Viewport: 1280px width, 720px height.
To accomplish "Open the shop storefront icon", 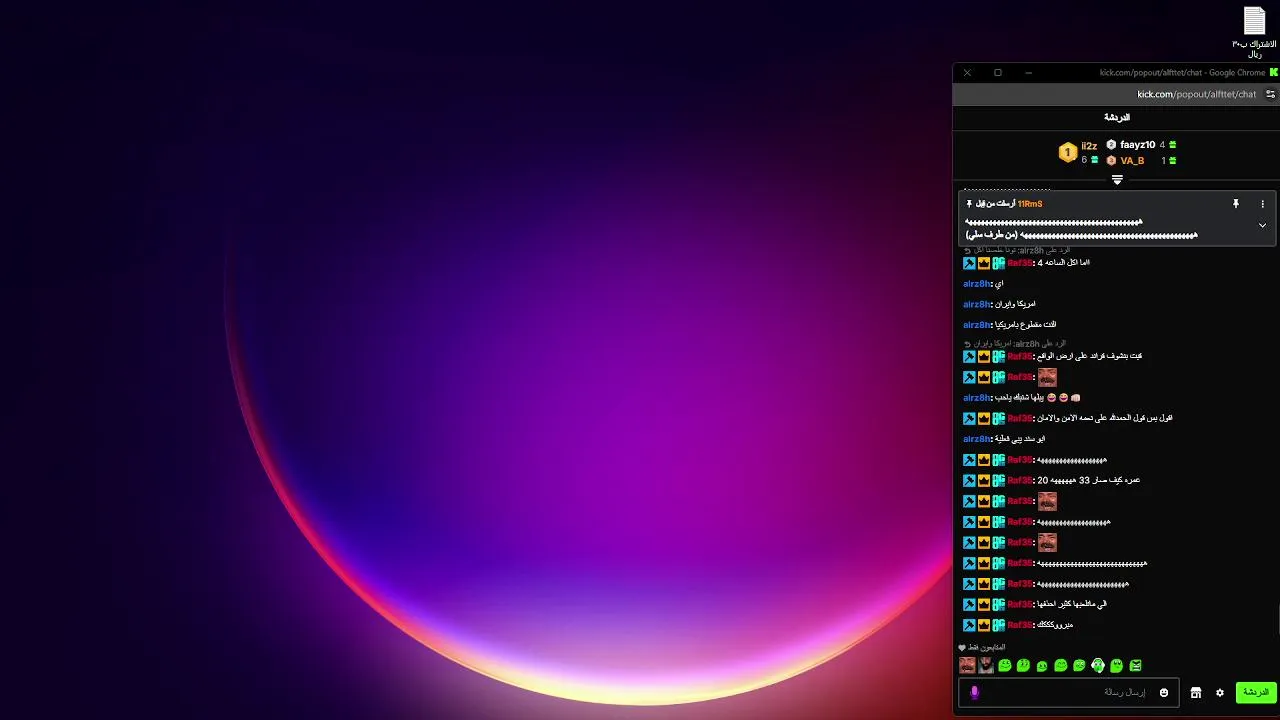I will pos(1196,692).
